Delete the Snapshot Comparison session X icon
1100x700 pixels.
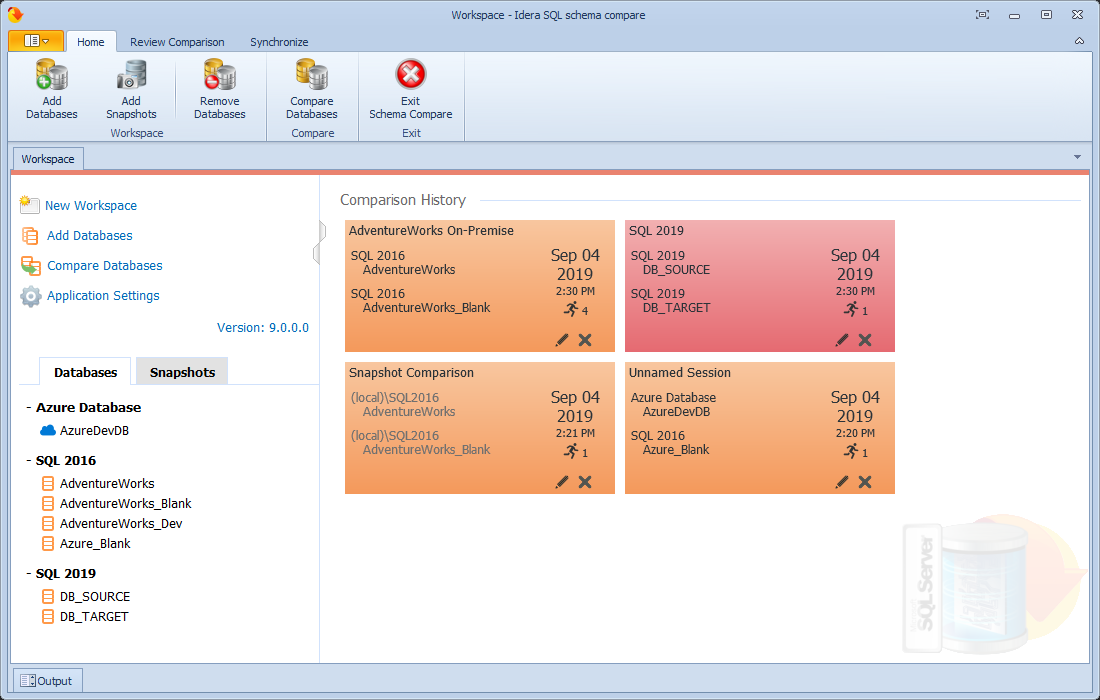click(585, 482)
